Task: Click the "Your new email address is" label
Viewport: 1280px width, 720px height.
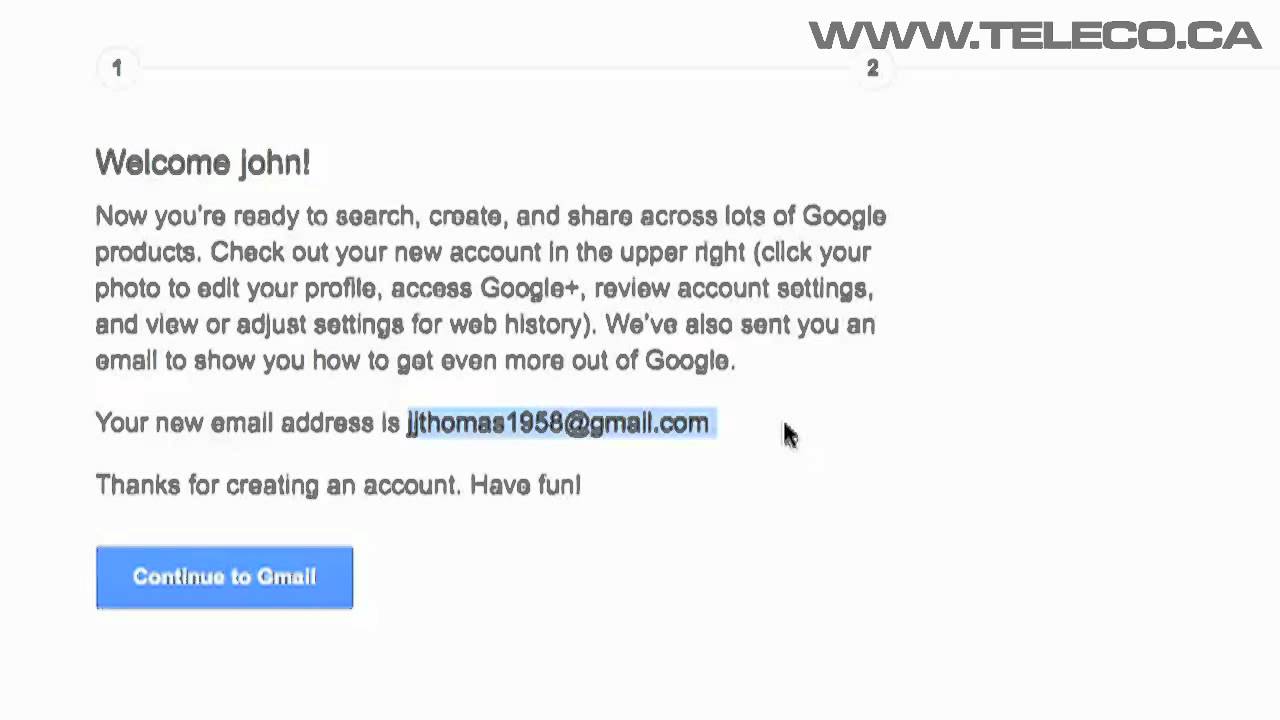Action: click(x=247, y=423)
